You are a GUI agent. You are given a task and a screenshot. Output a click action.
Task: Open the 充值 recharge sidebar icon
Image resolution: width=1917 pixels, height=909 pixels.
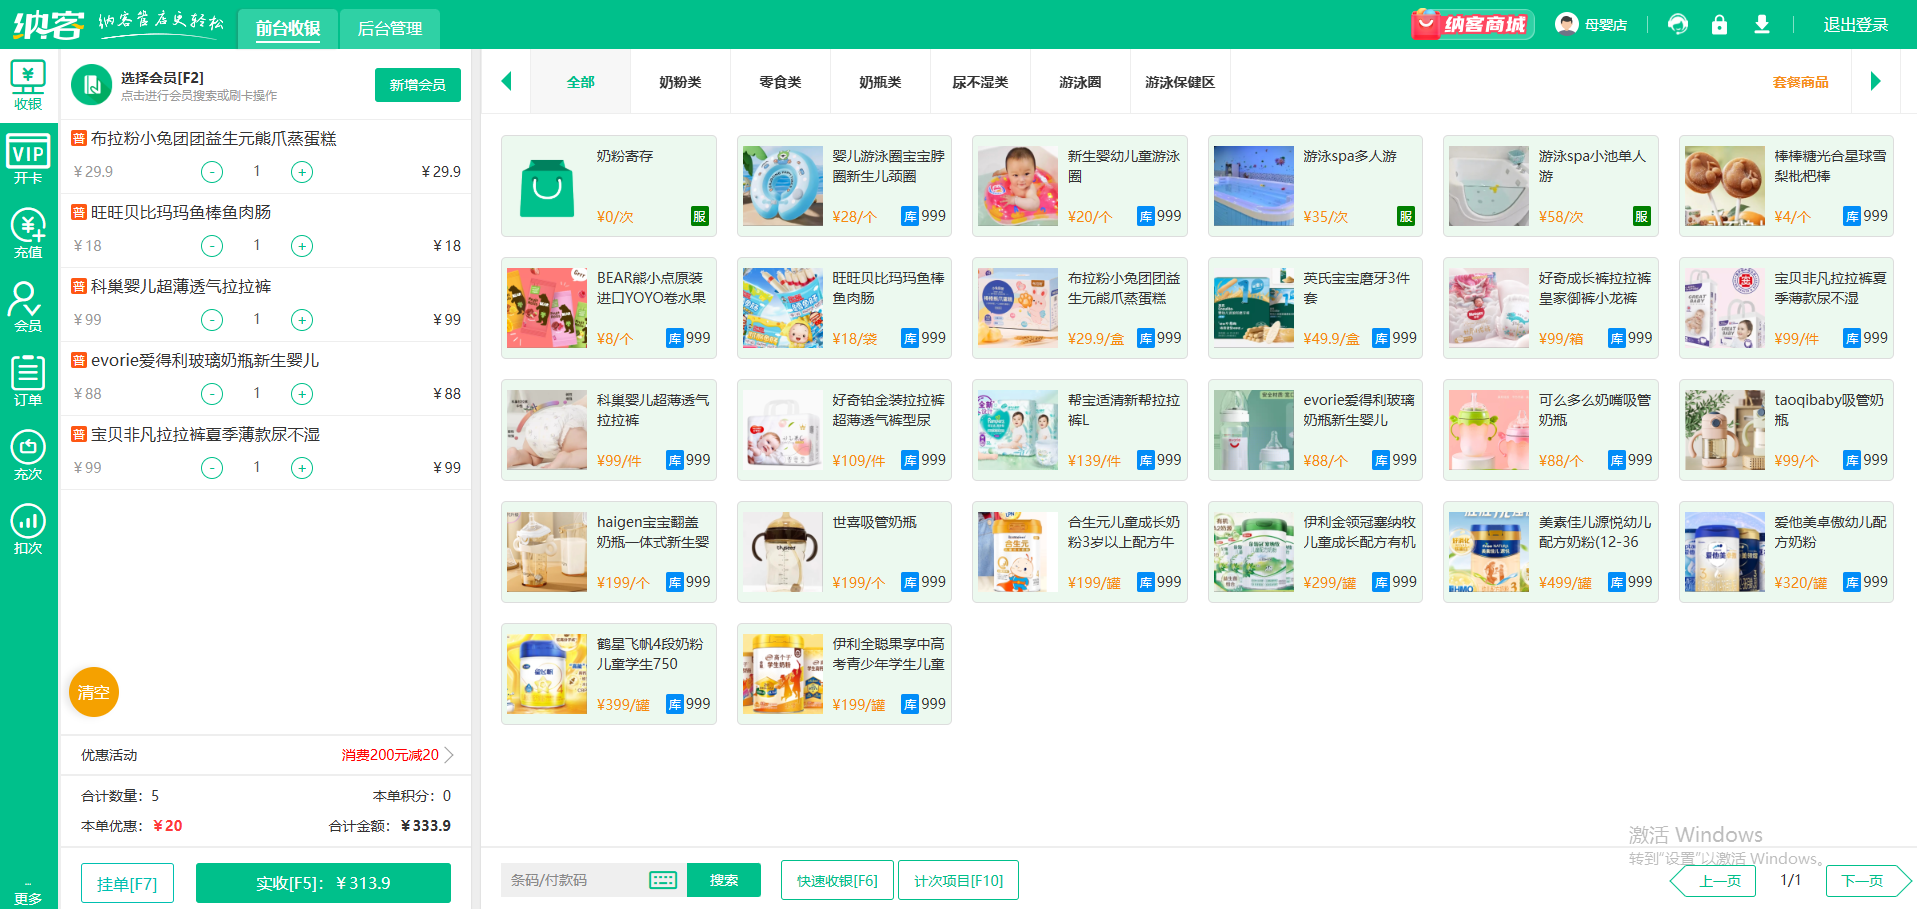point(28,233)
